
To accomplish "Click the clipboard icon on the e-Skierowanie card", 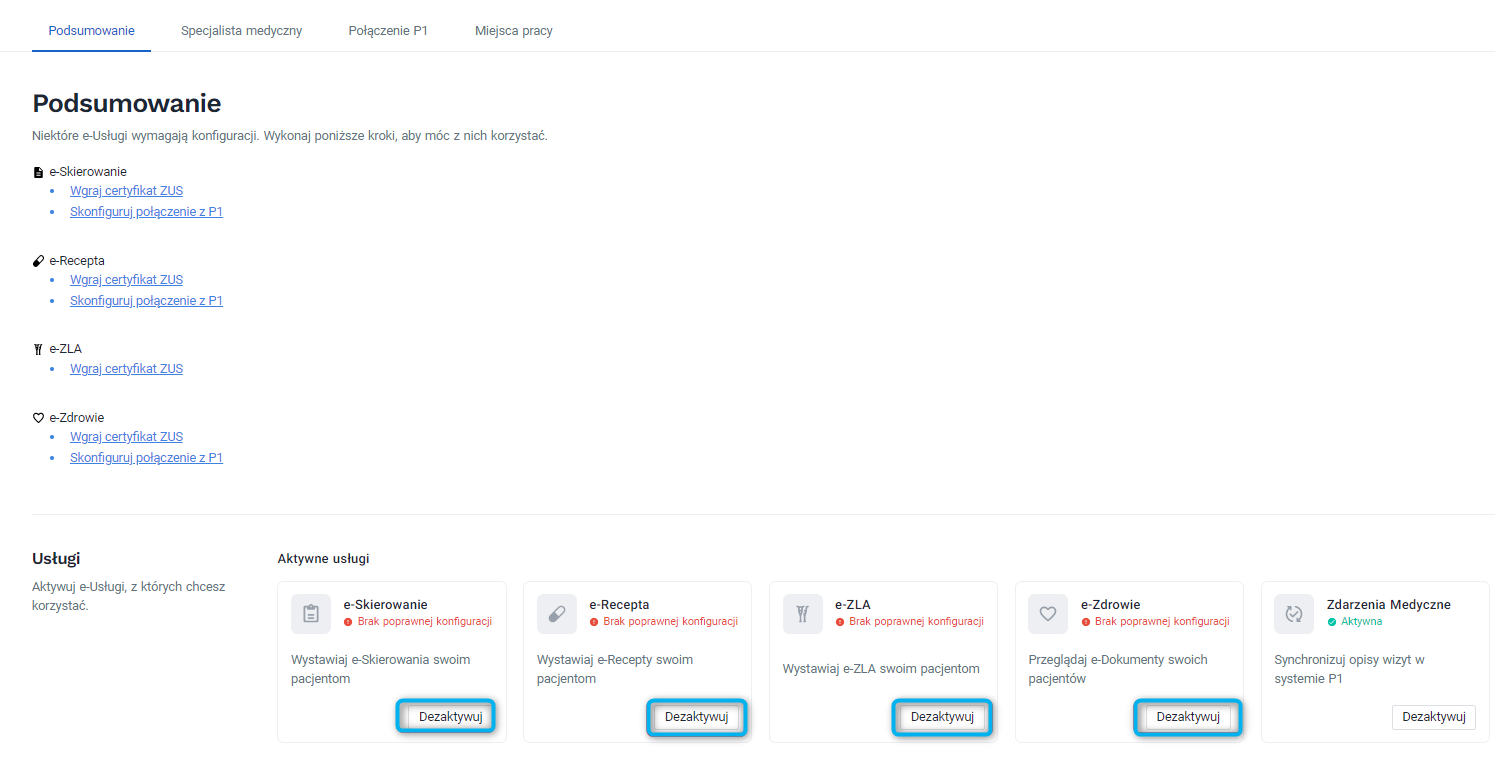I will pos(310,613).
